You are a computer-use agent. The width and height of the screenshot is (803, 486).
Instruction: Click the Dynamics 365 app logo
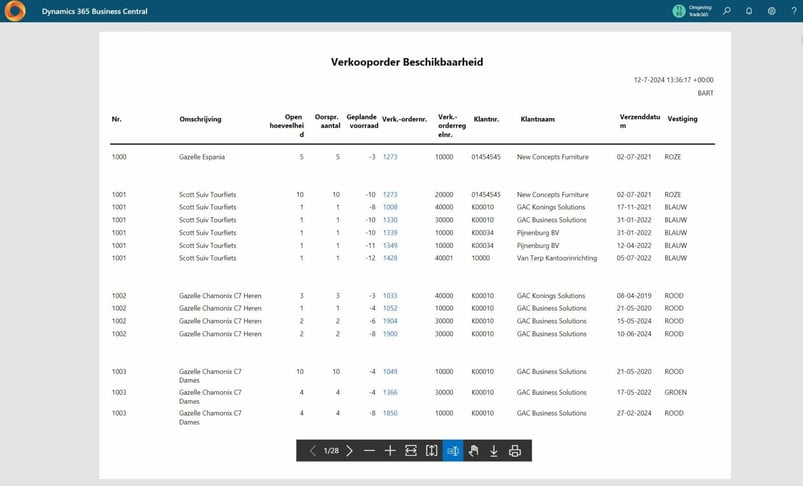(15, 11)
